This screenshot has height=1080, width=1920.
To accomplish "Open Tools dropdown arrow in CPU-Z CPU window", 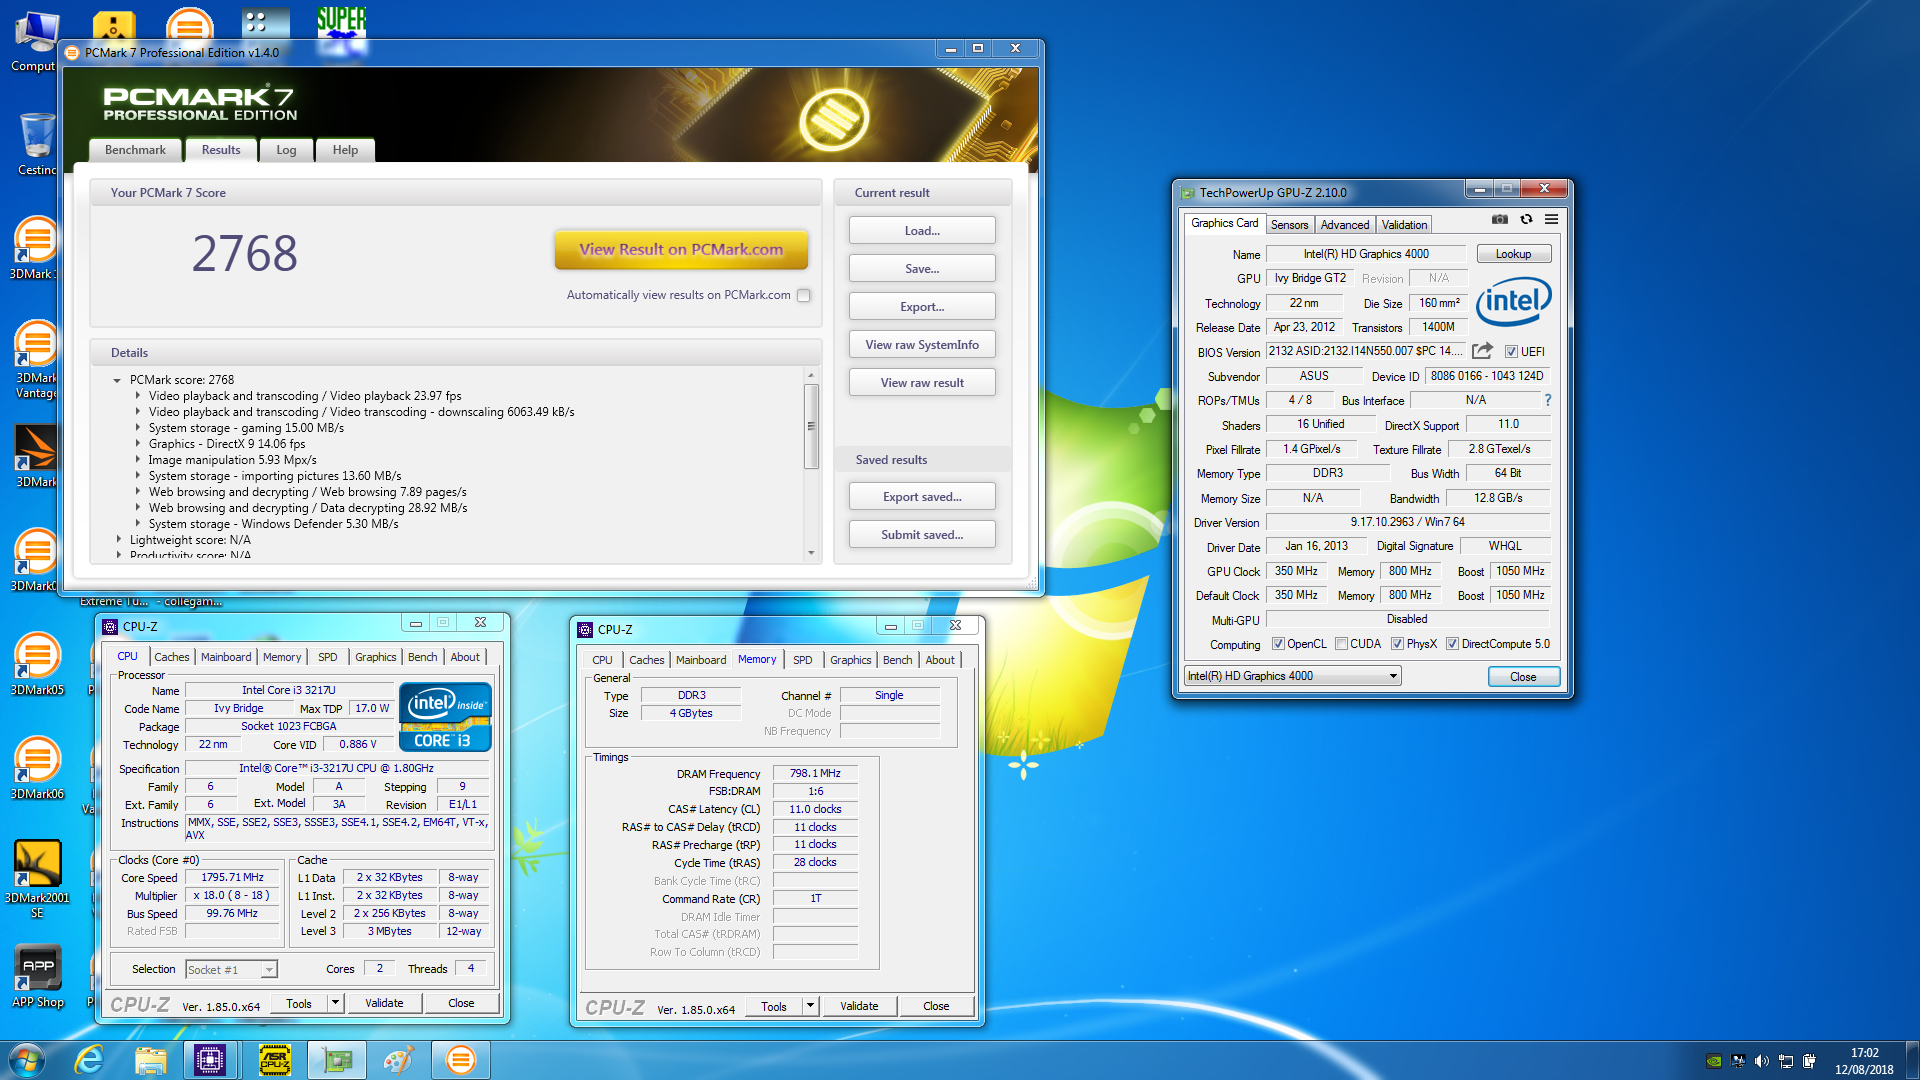I will pos(335,1003).
